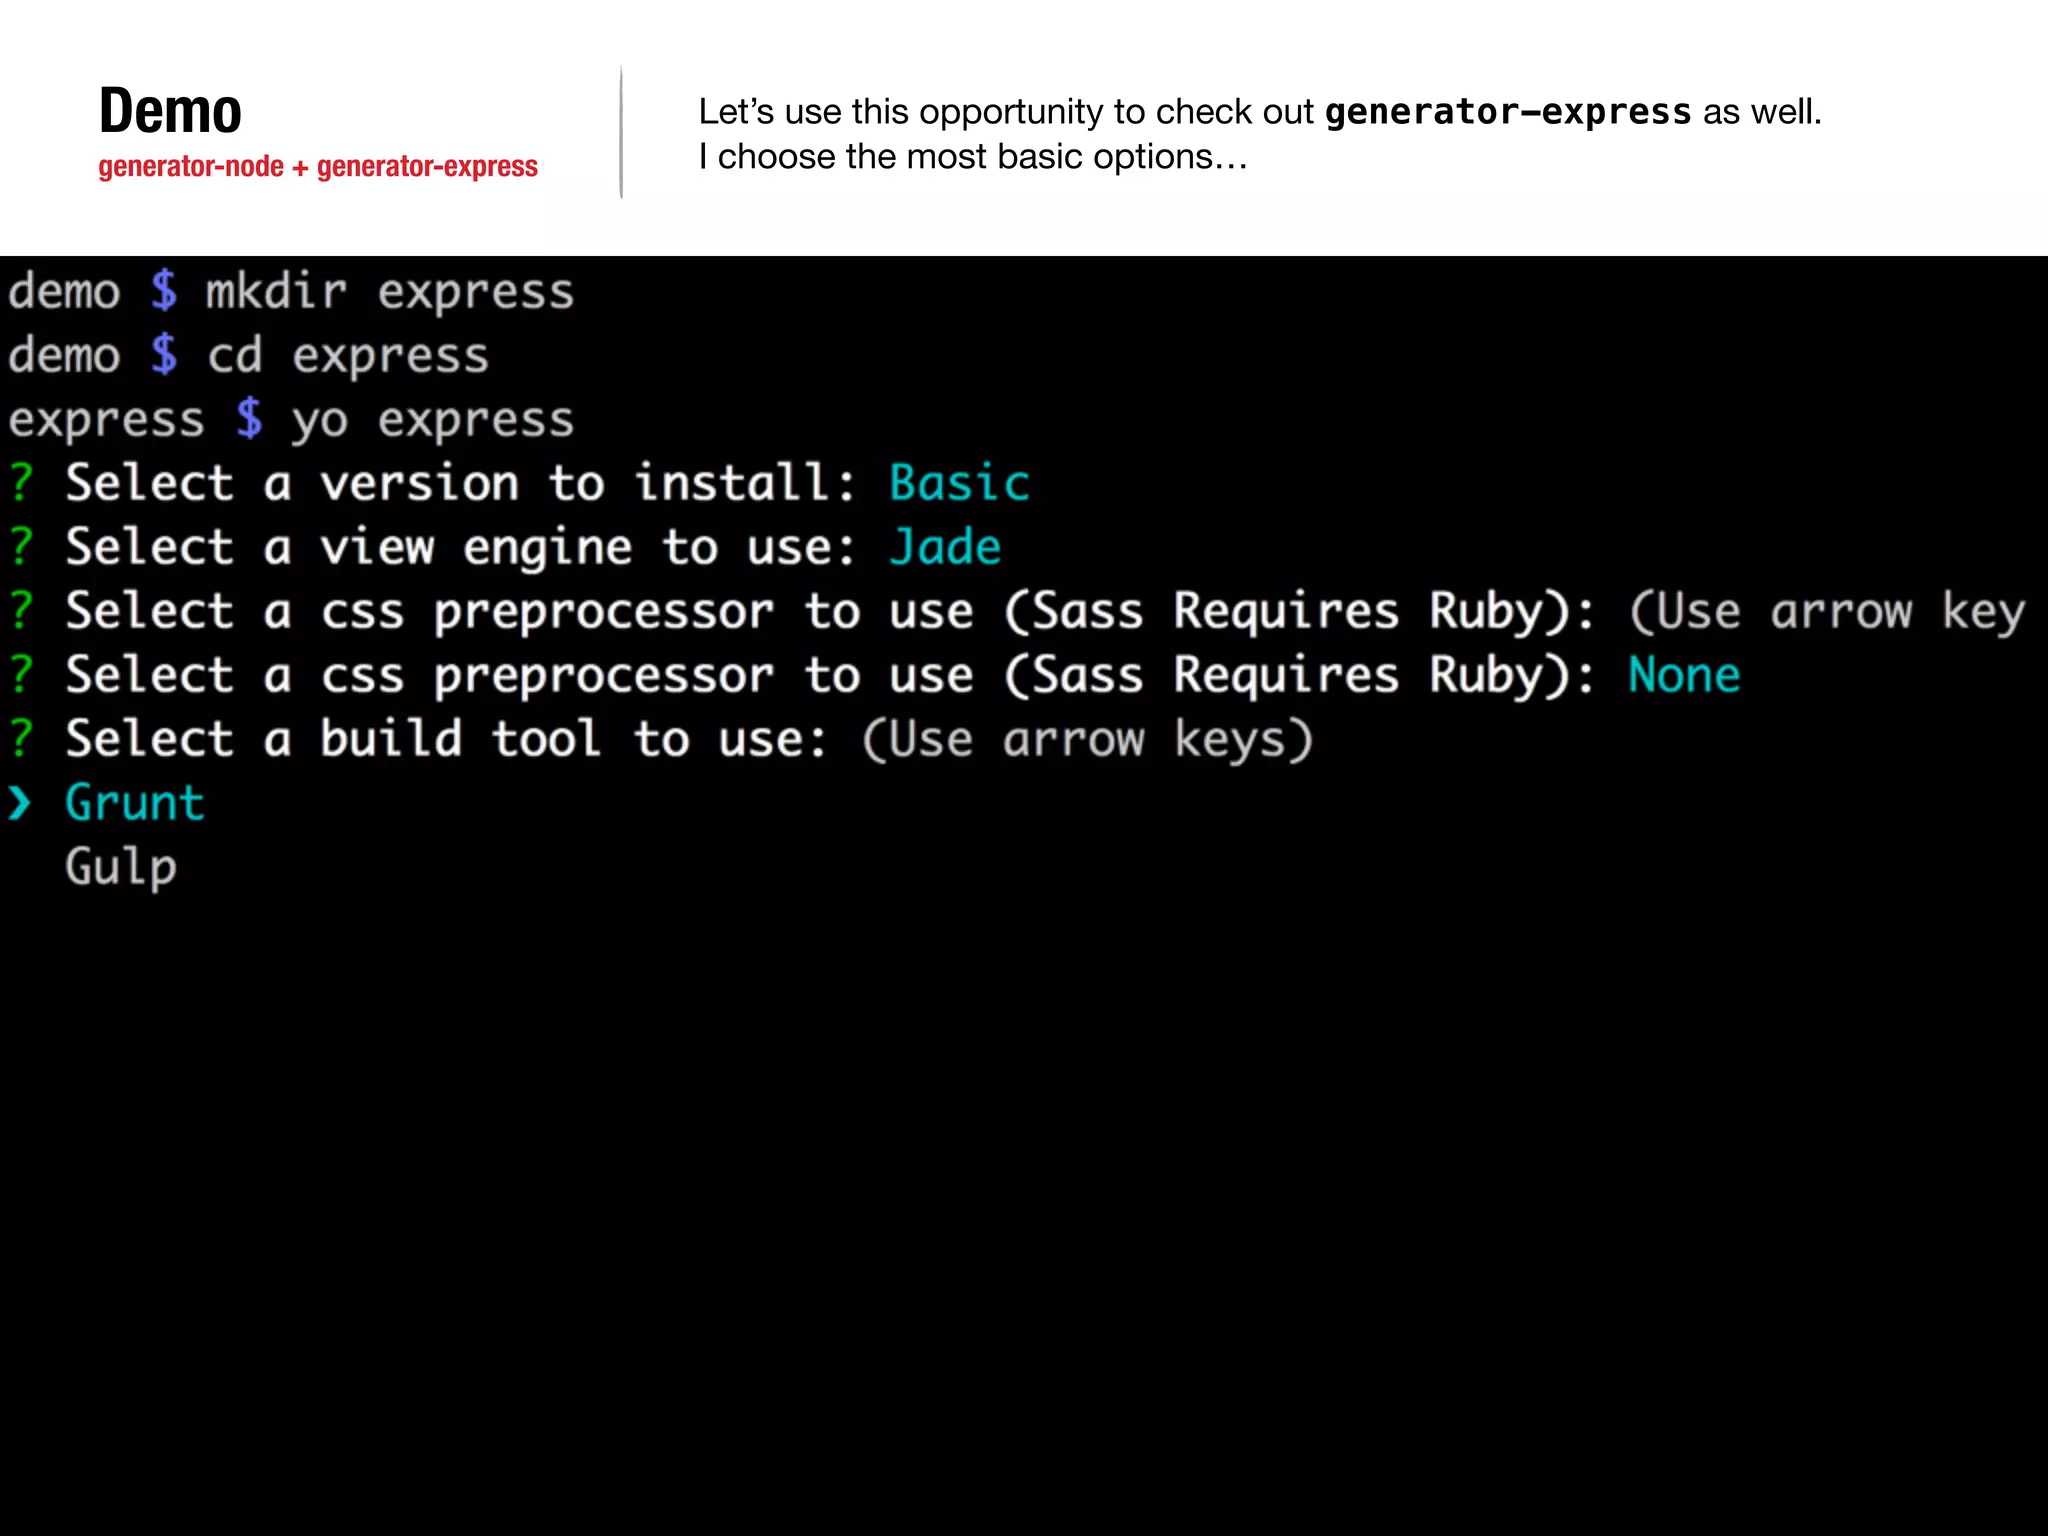2048x1536 pixels.
Task: Select the highlighted Grunt build tool option
Action: click(x=135, y=803)
